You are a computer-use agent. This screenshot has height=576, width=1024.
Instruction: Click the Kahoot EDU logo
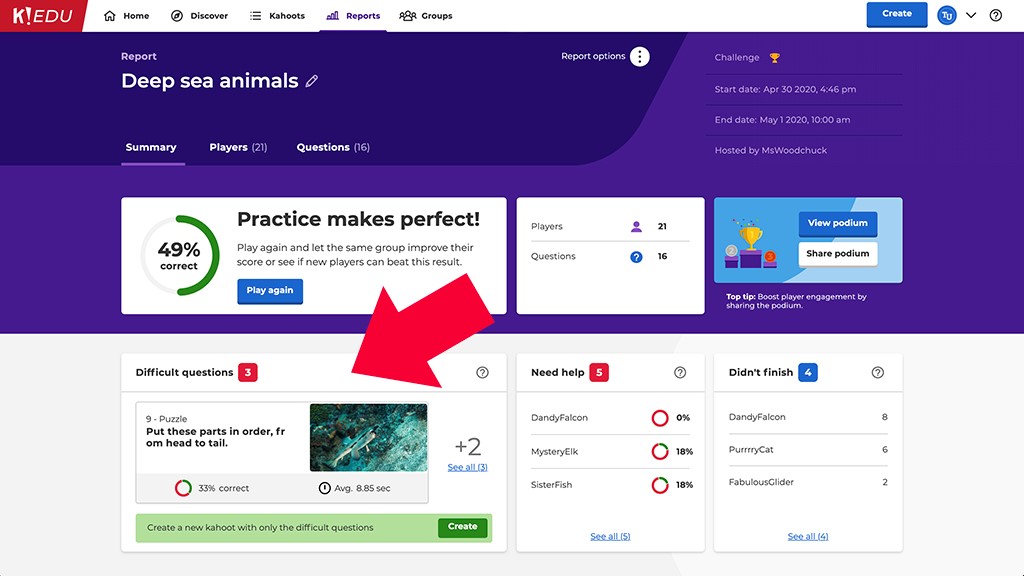[42, 15]
